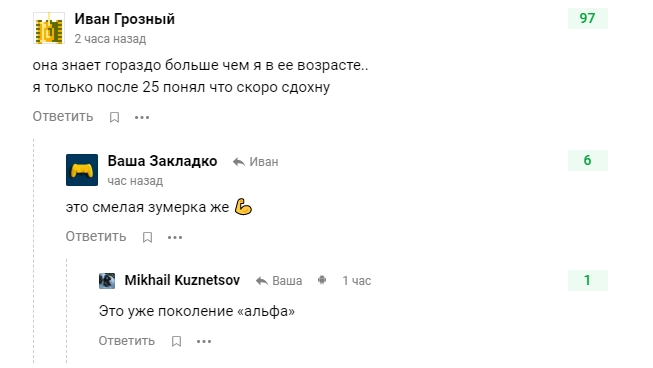
Task: Bookmark Mikhail Kuznetsov's comment
Action: (177, 341)
